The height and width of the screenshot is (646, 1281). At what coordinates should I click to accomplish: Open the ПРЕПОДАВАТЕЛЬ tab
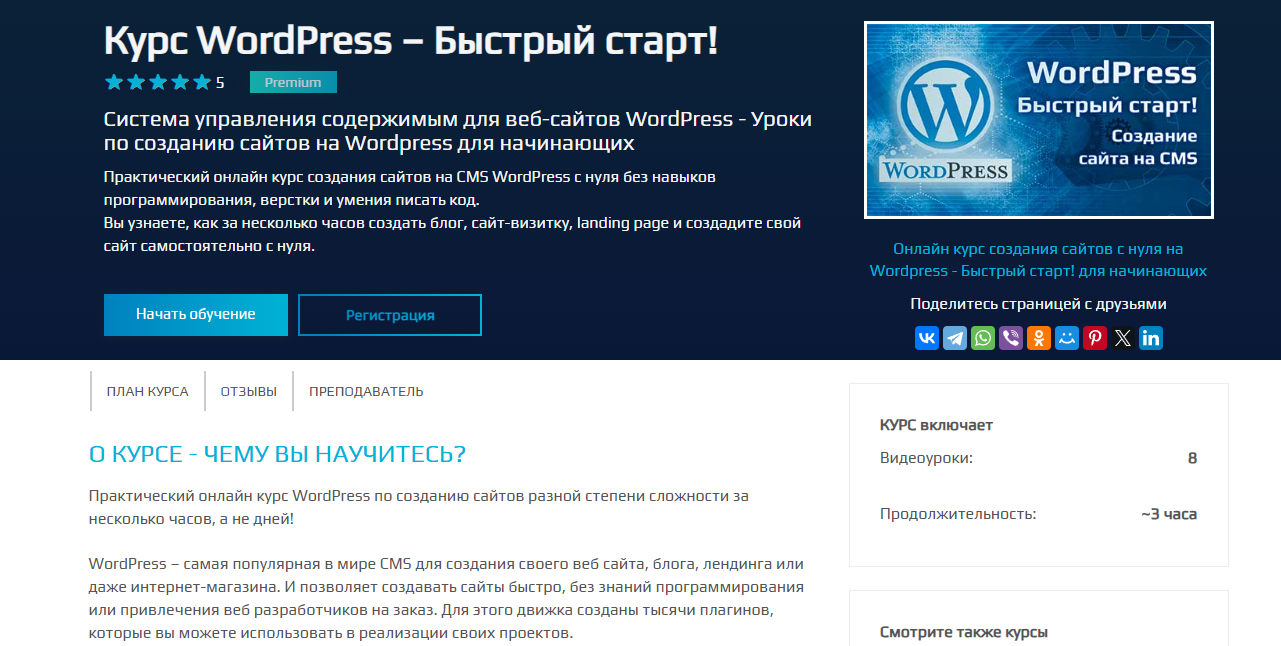(366, 391)
